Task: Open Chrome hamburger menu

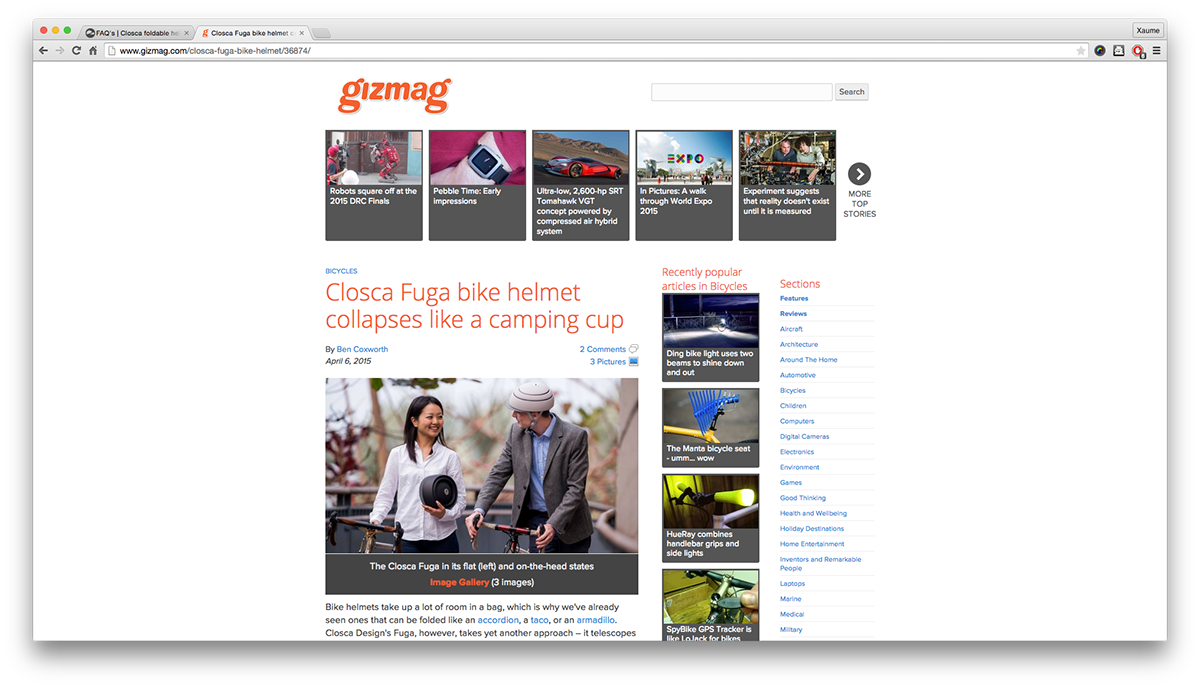Action: 1157,50
